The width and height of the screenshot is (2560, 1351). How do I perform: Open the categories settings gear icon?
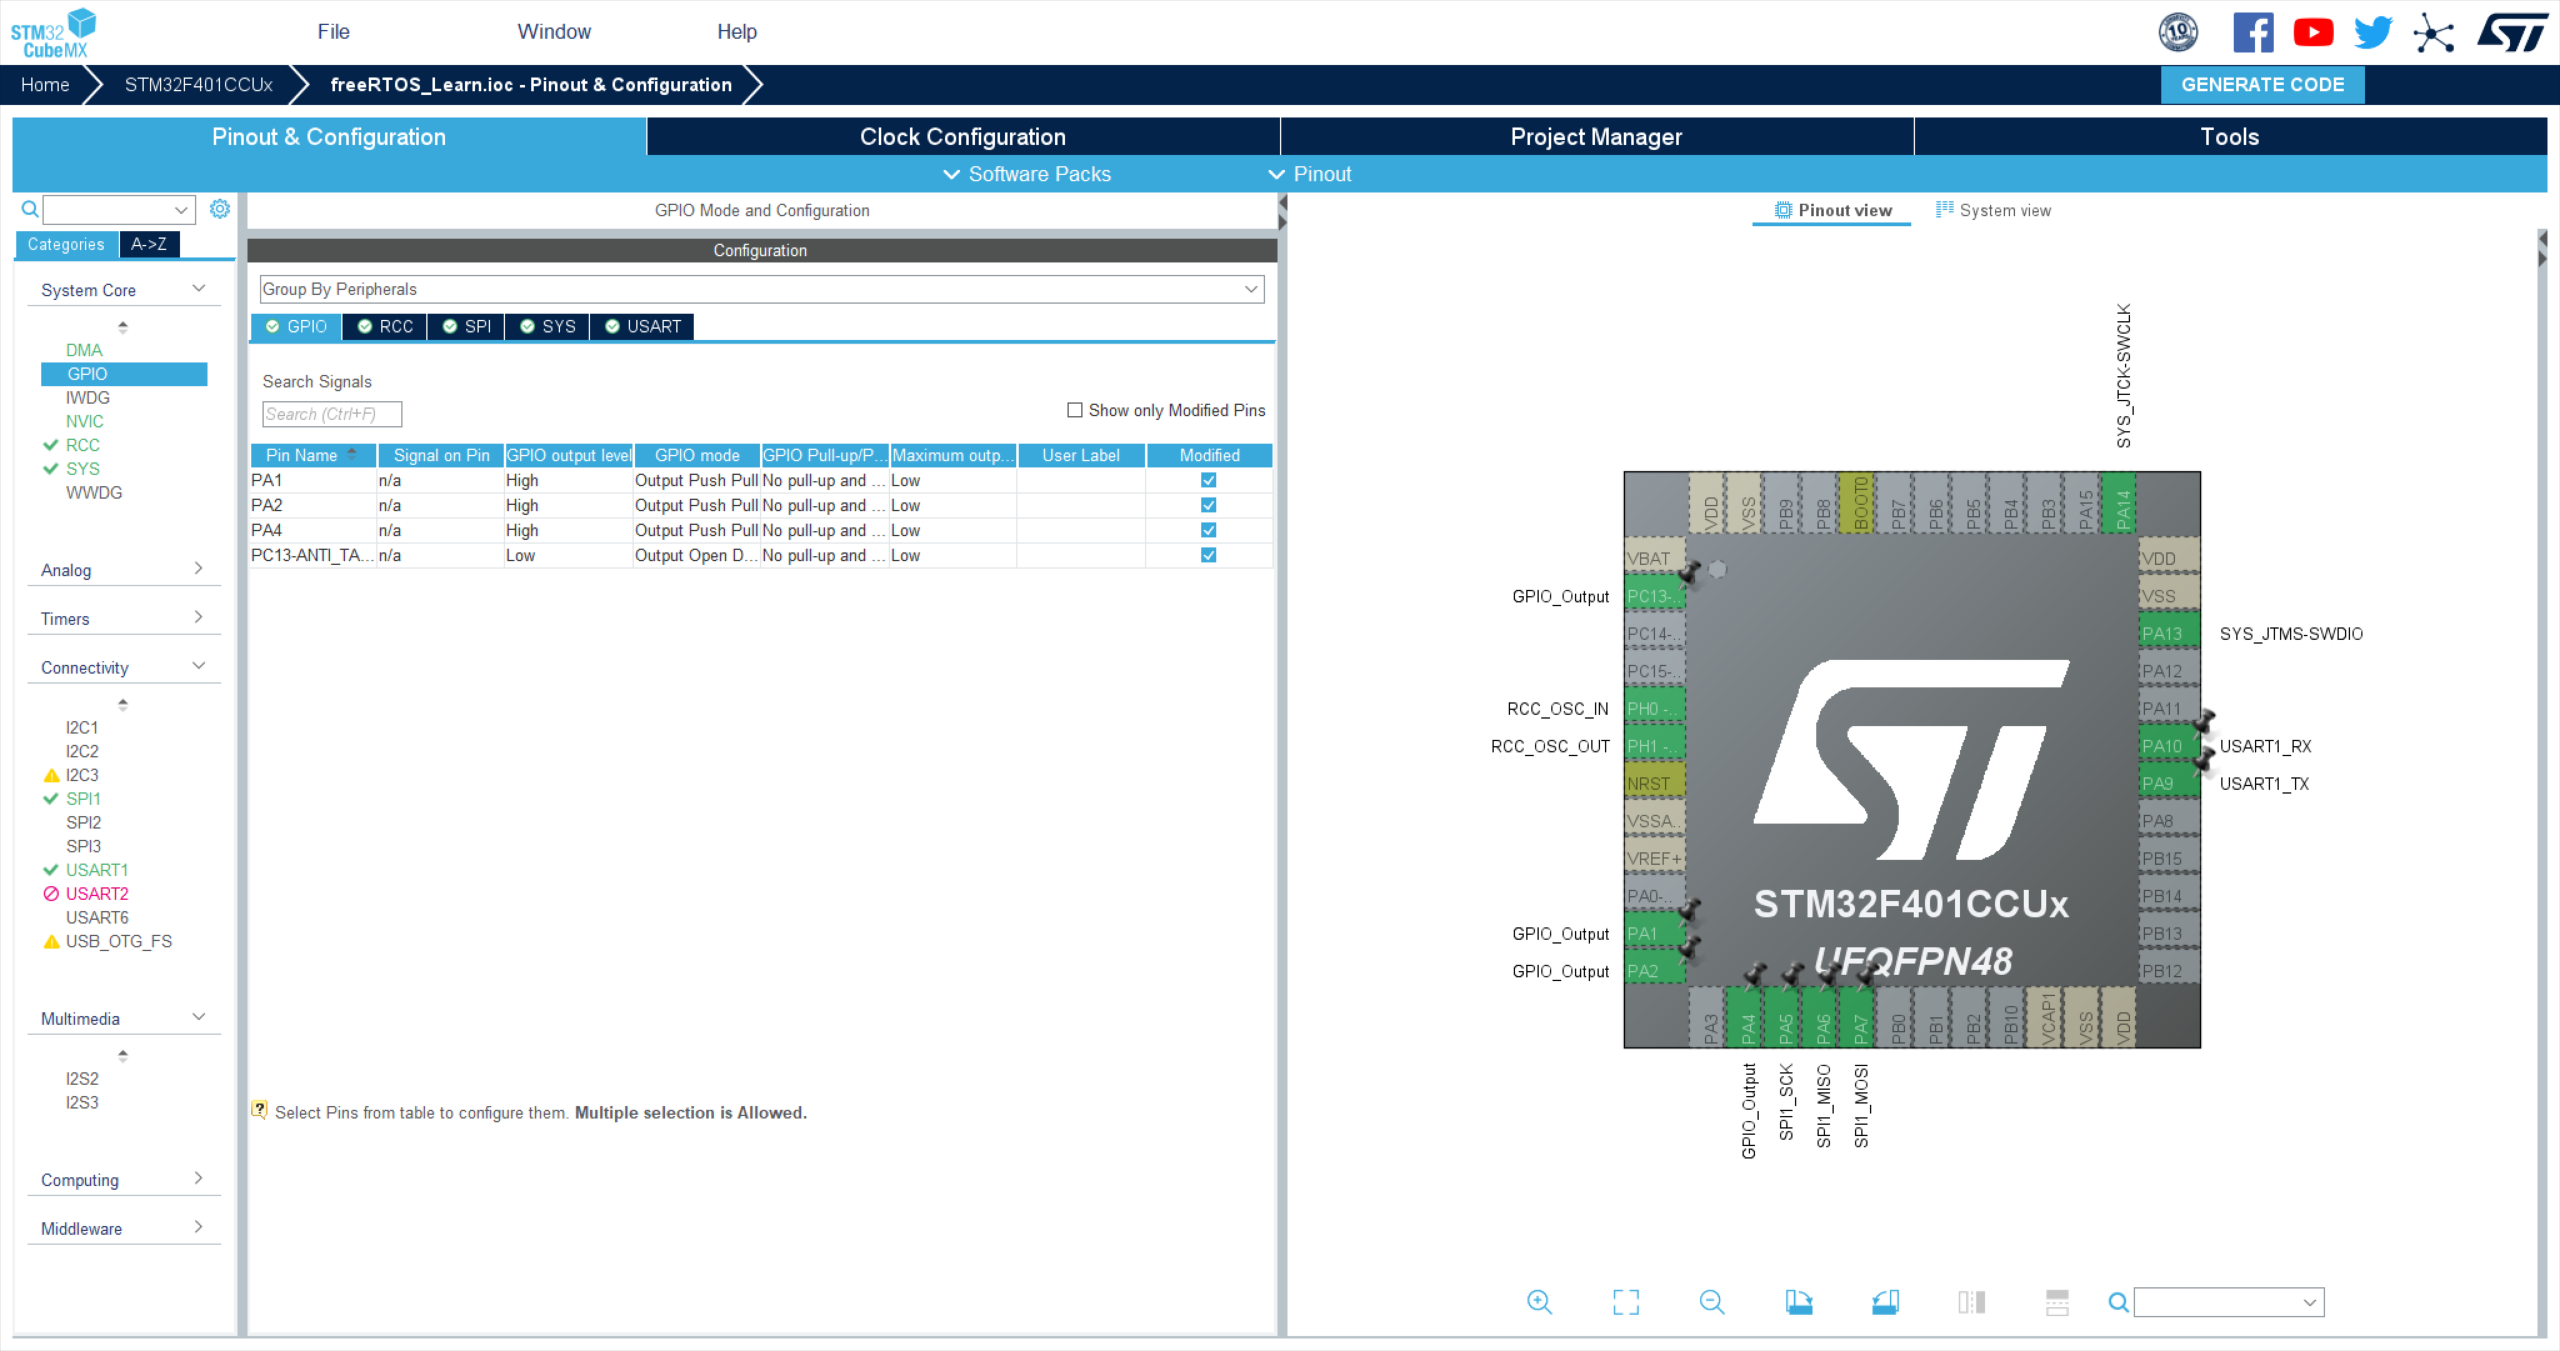220,209
